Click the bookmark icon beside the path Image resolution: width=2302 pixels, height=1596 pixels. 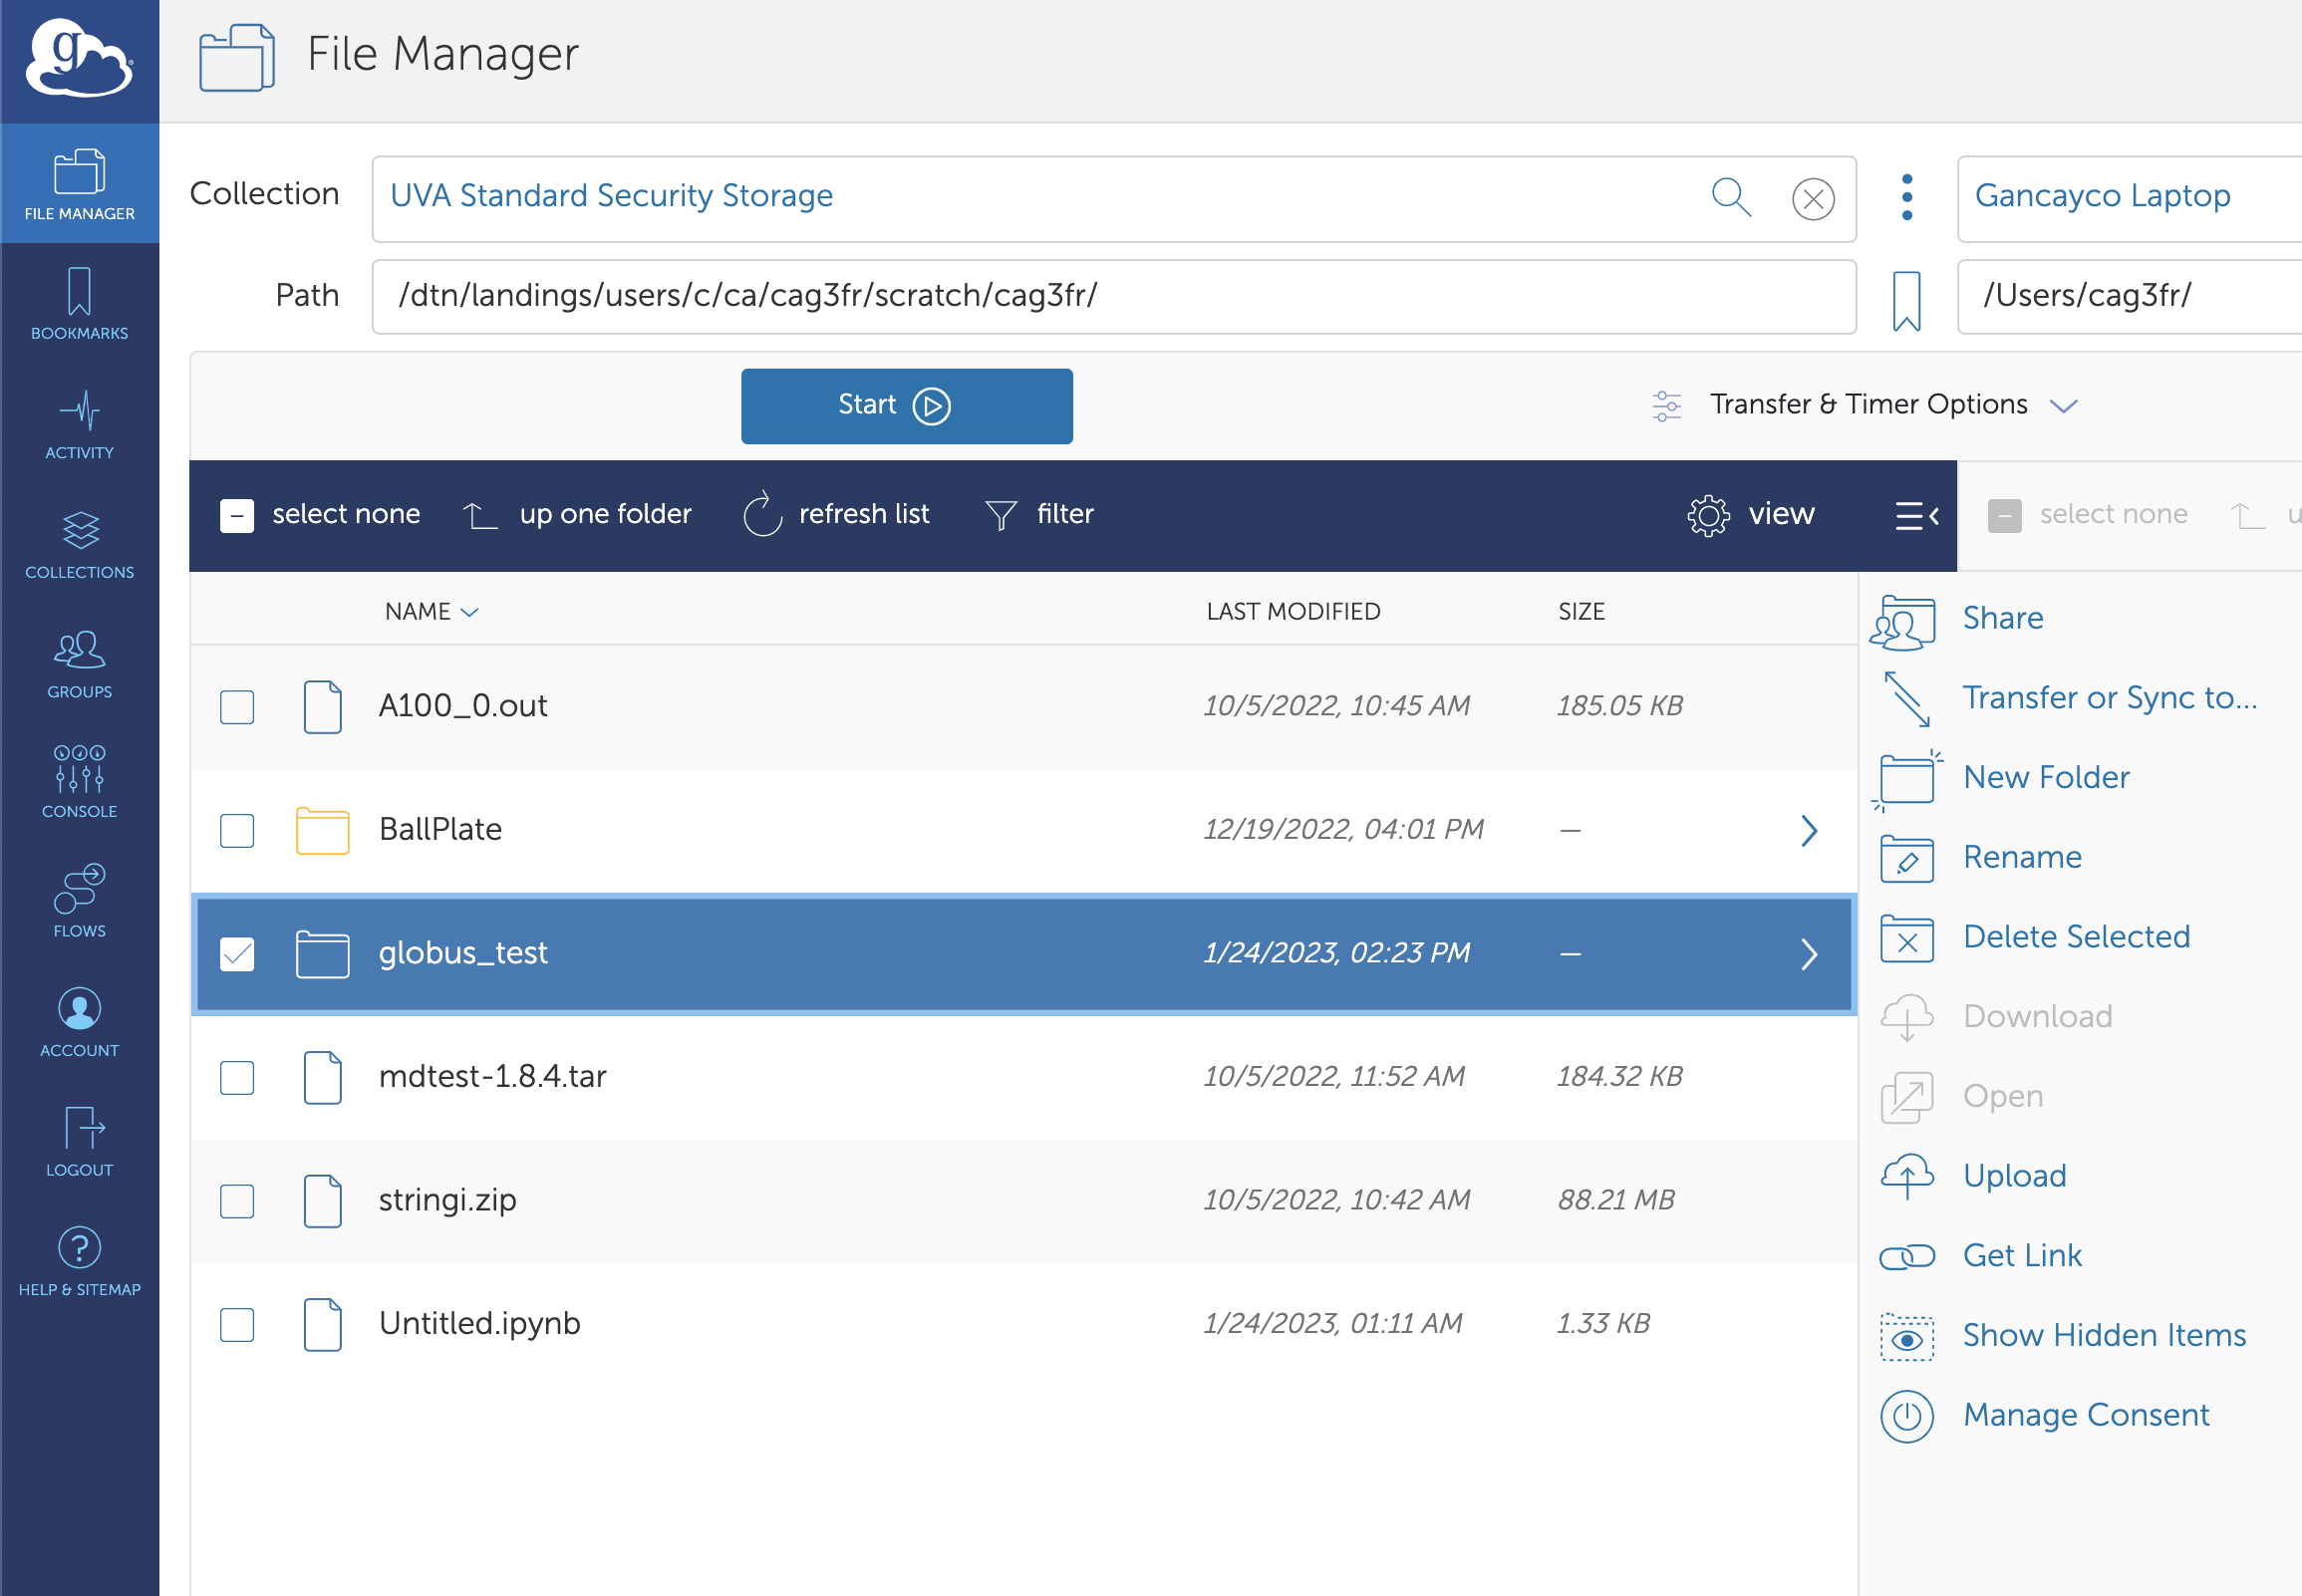pos(1906,299)
